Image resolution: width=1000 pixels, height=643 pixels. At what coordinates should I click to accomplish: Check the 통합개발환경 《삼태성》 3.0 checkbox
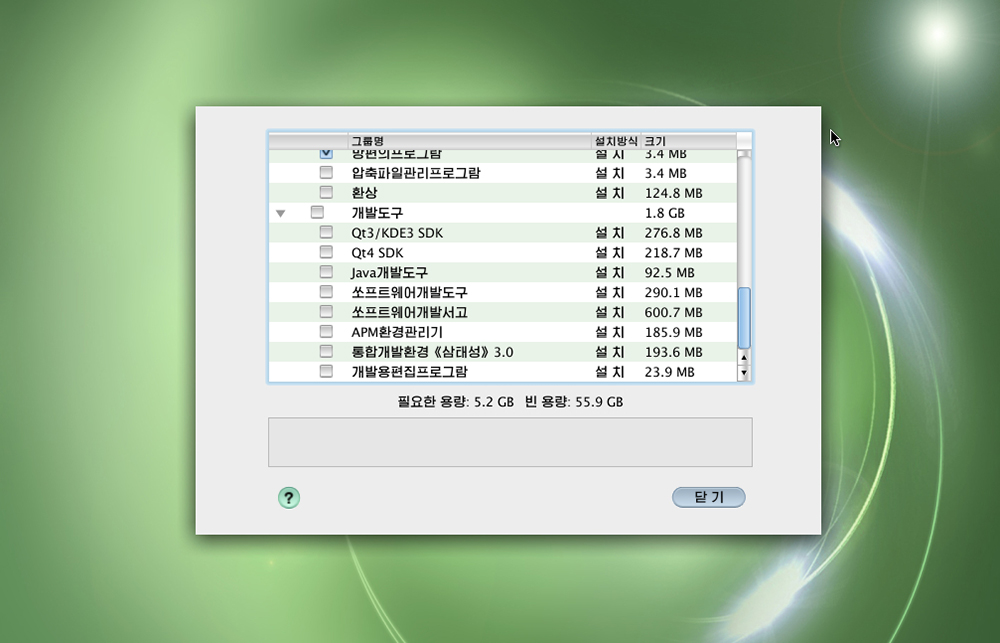(326, 351)
